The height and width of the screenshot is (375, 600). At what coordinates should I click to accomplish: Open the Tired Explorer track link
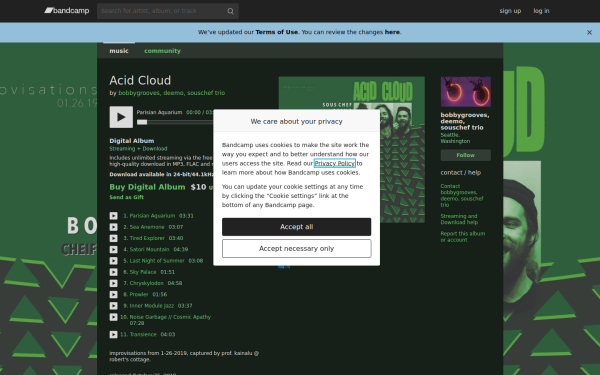click(147, 238)
